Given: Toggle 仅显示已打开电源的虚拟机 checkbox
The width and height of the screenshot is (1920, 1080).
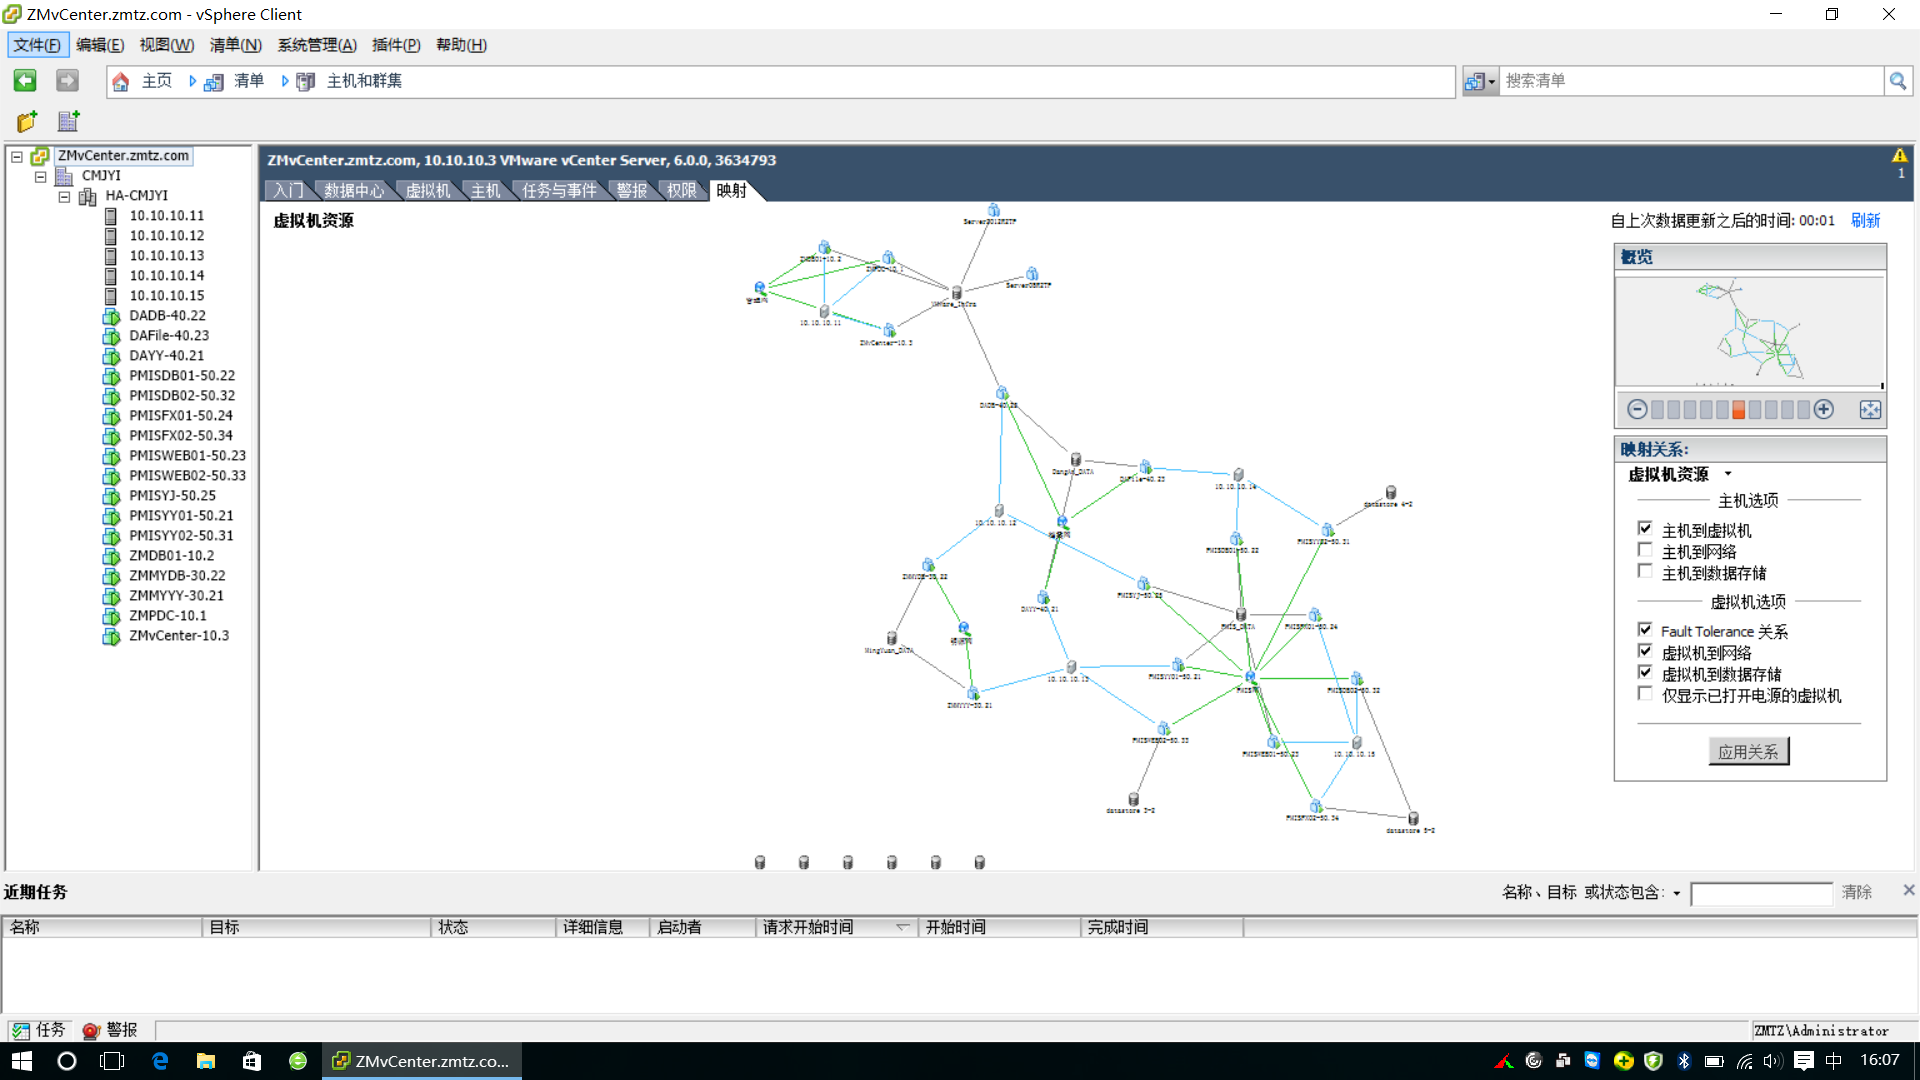Looking at the screenshot, I should coord(1645,693).
